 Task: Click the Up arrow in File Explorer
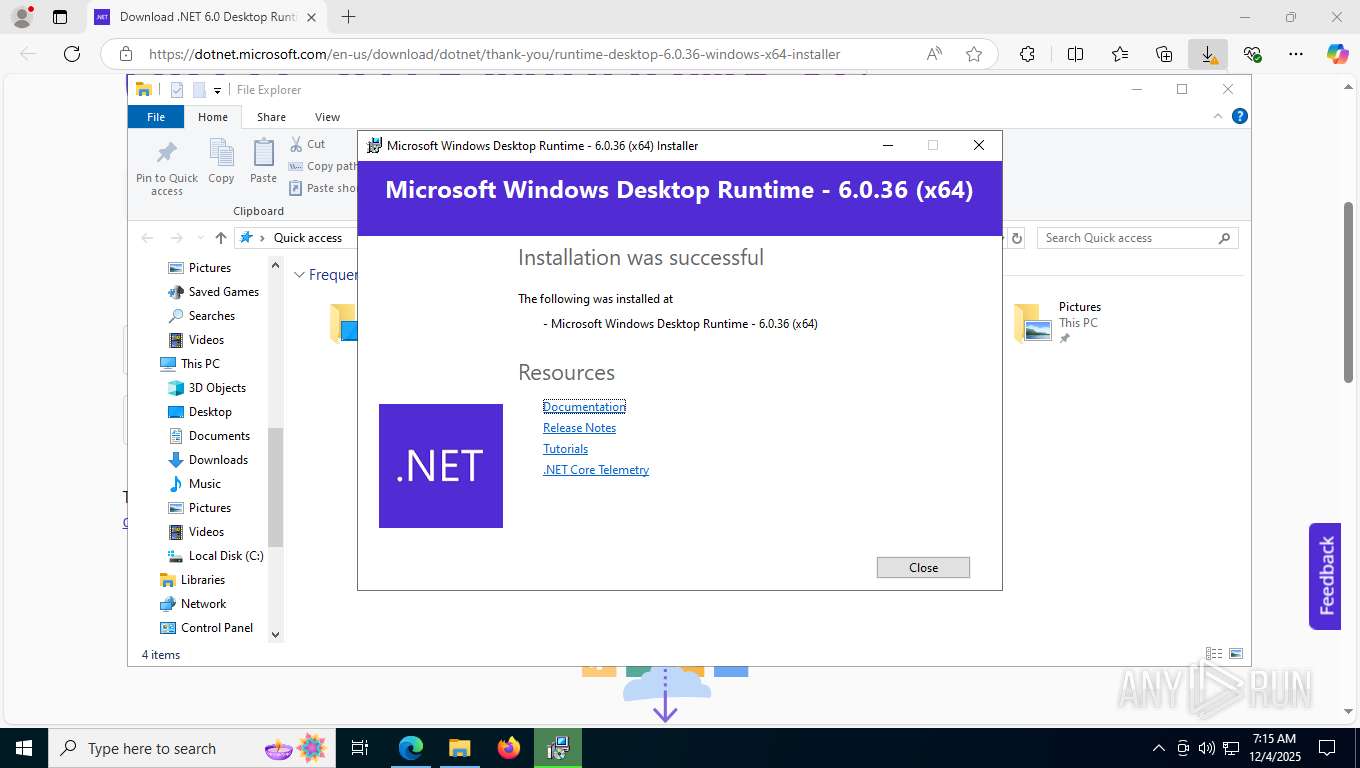(x=221, y=238)
